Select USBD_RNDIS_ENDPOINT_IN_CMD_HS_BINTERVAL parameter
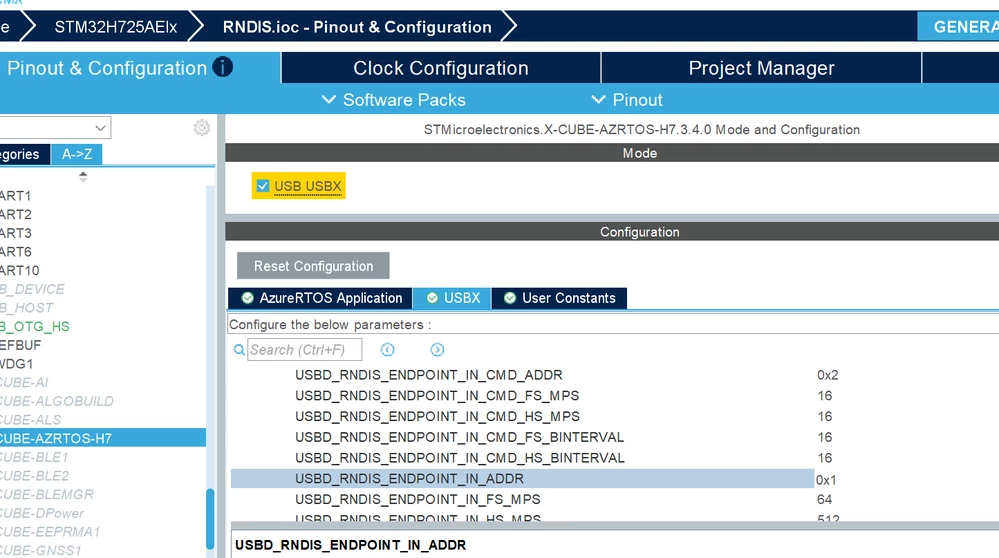999x558 pixels. [x=460, y=458]
